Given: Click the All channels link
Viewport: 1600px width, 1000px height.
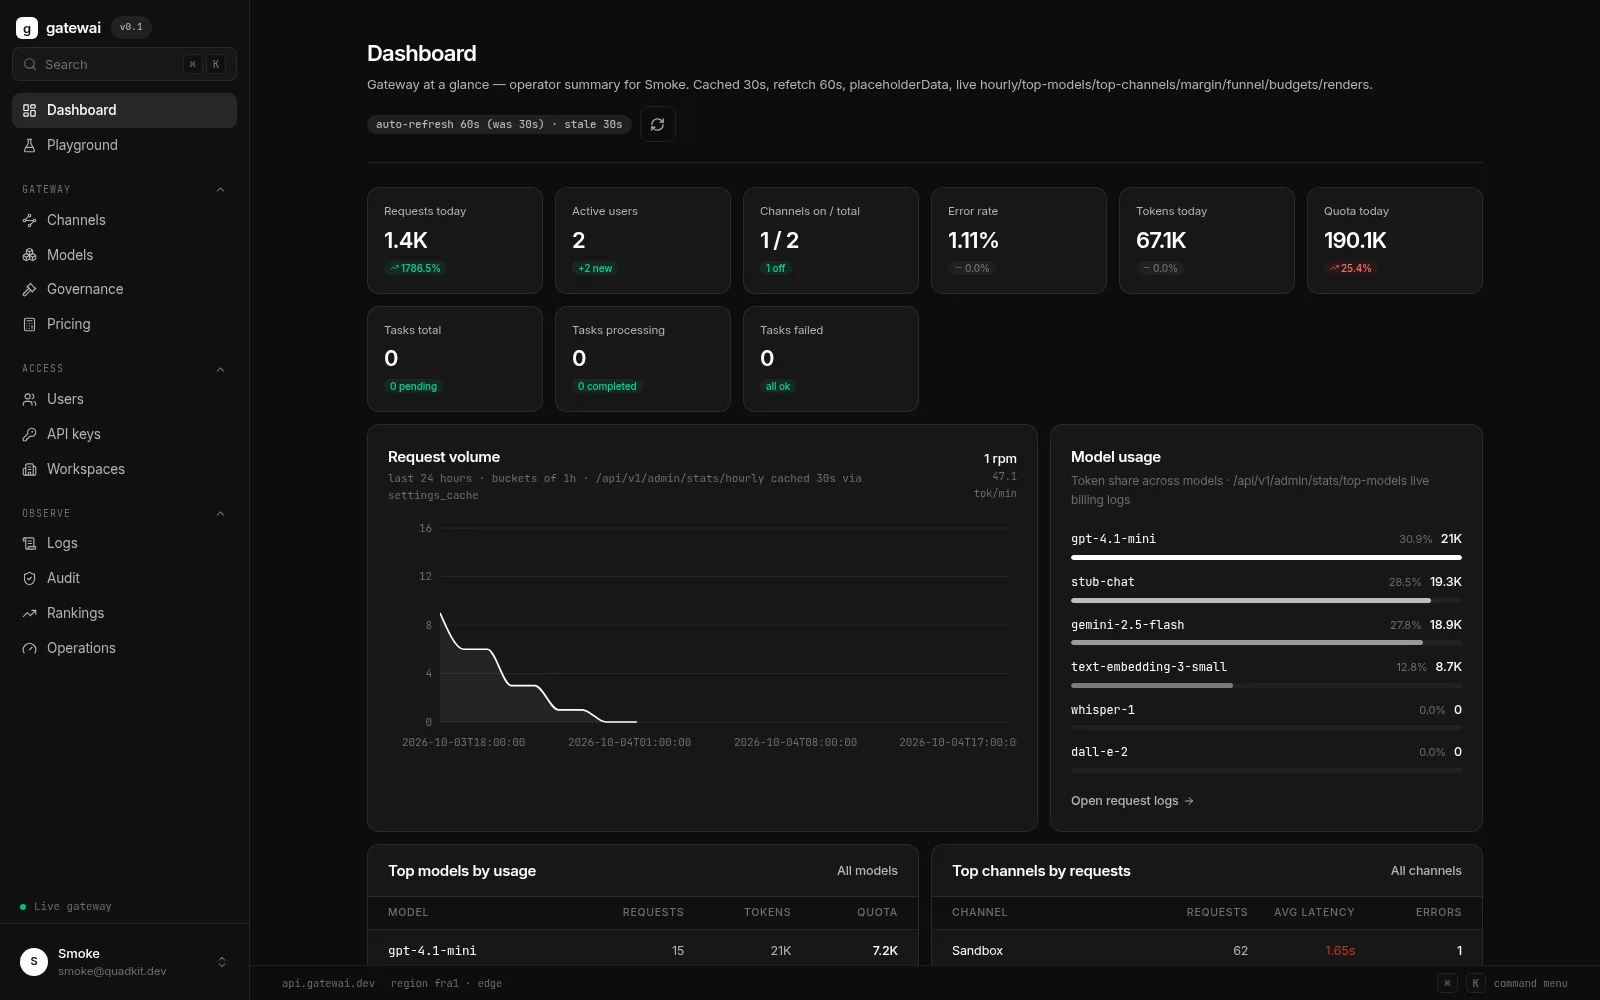Looking at the screenshot, I should point(1426,871).
